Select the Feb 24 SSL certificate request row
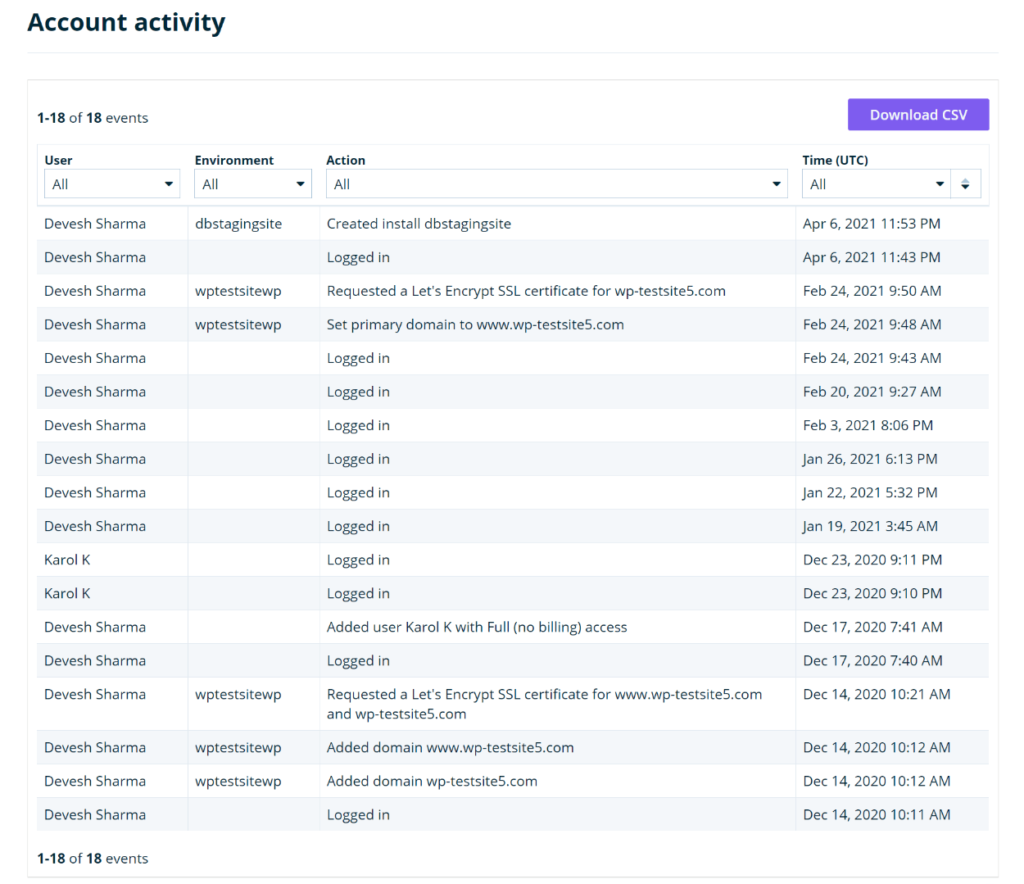 (526, 291)
